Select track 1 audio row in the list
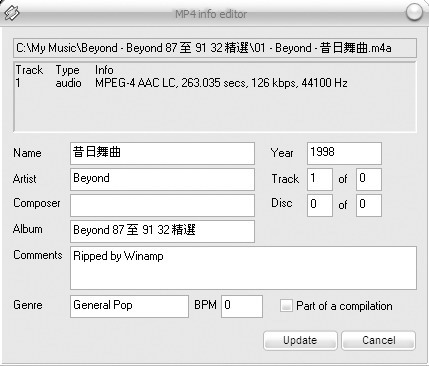 click(x=181, y=83)
